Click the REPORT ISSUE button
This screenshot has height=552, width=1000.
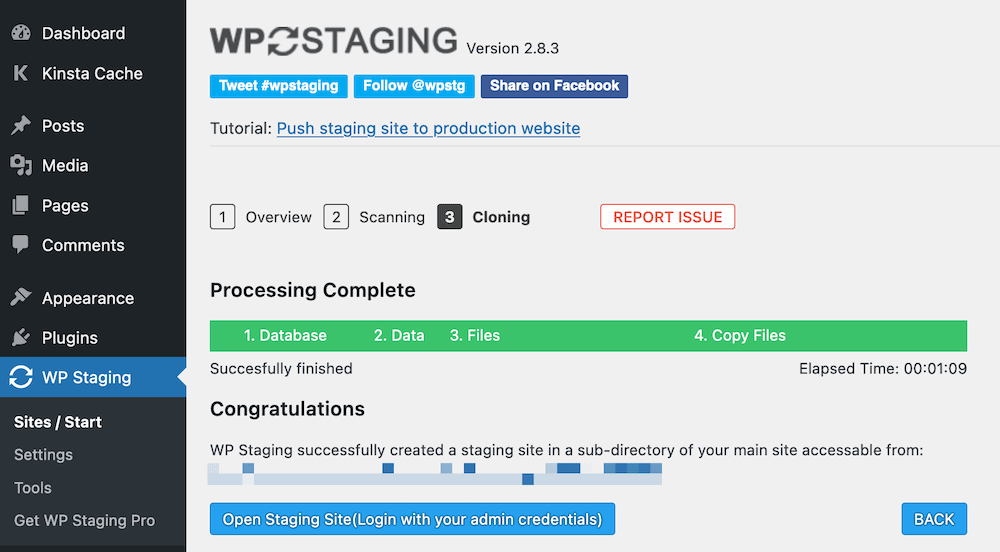click(667, 217)
